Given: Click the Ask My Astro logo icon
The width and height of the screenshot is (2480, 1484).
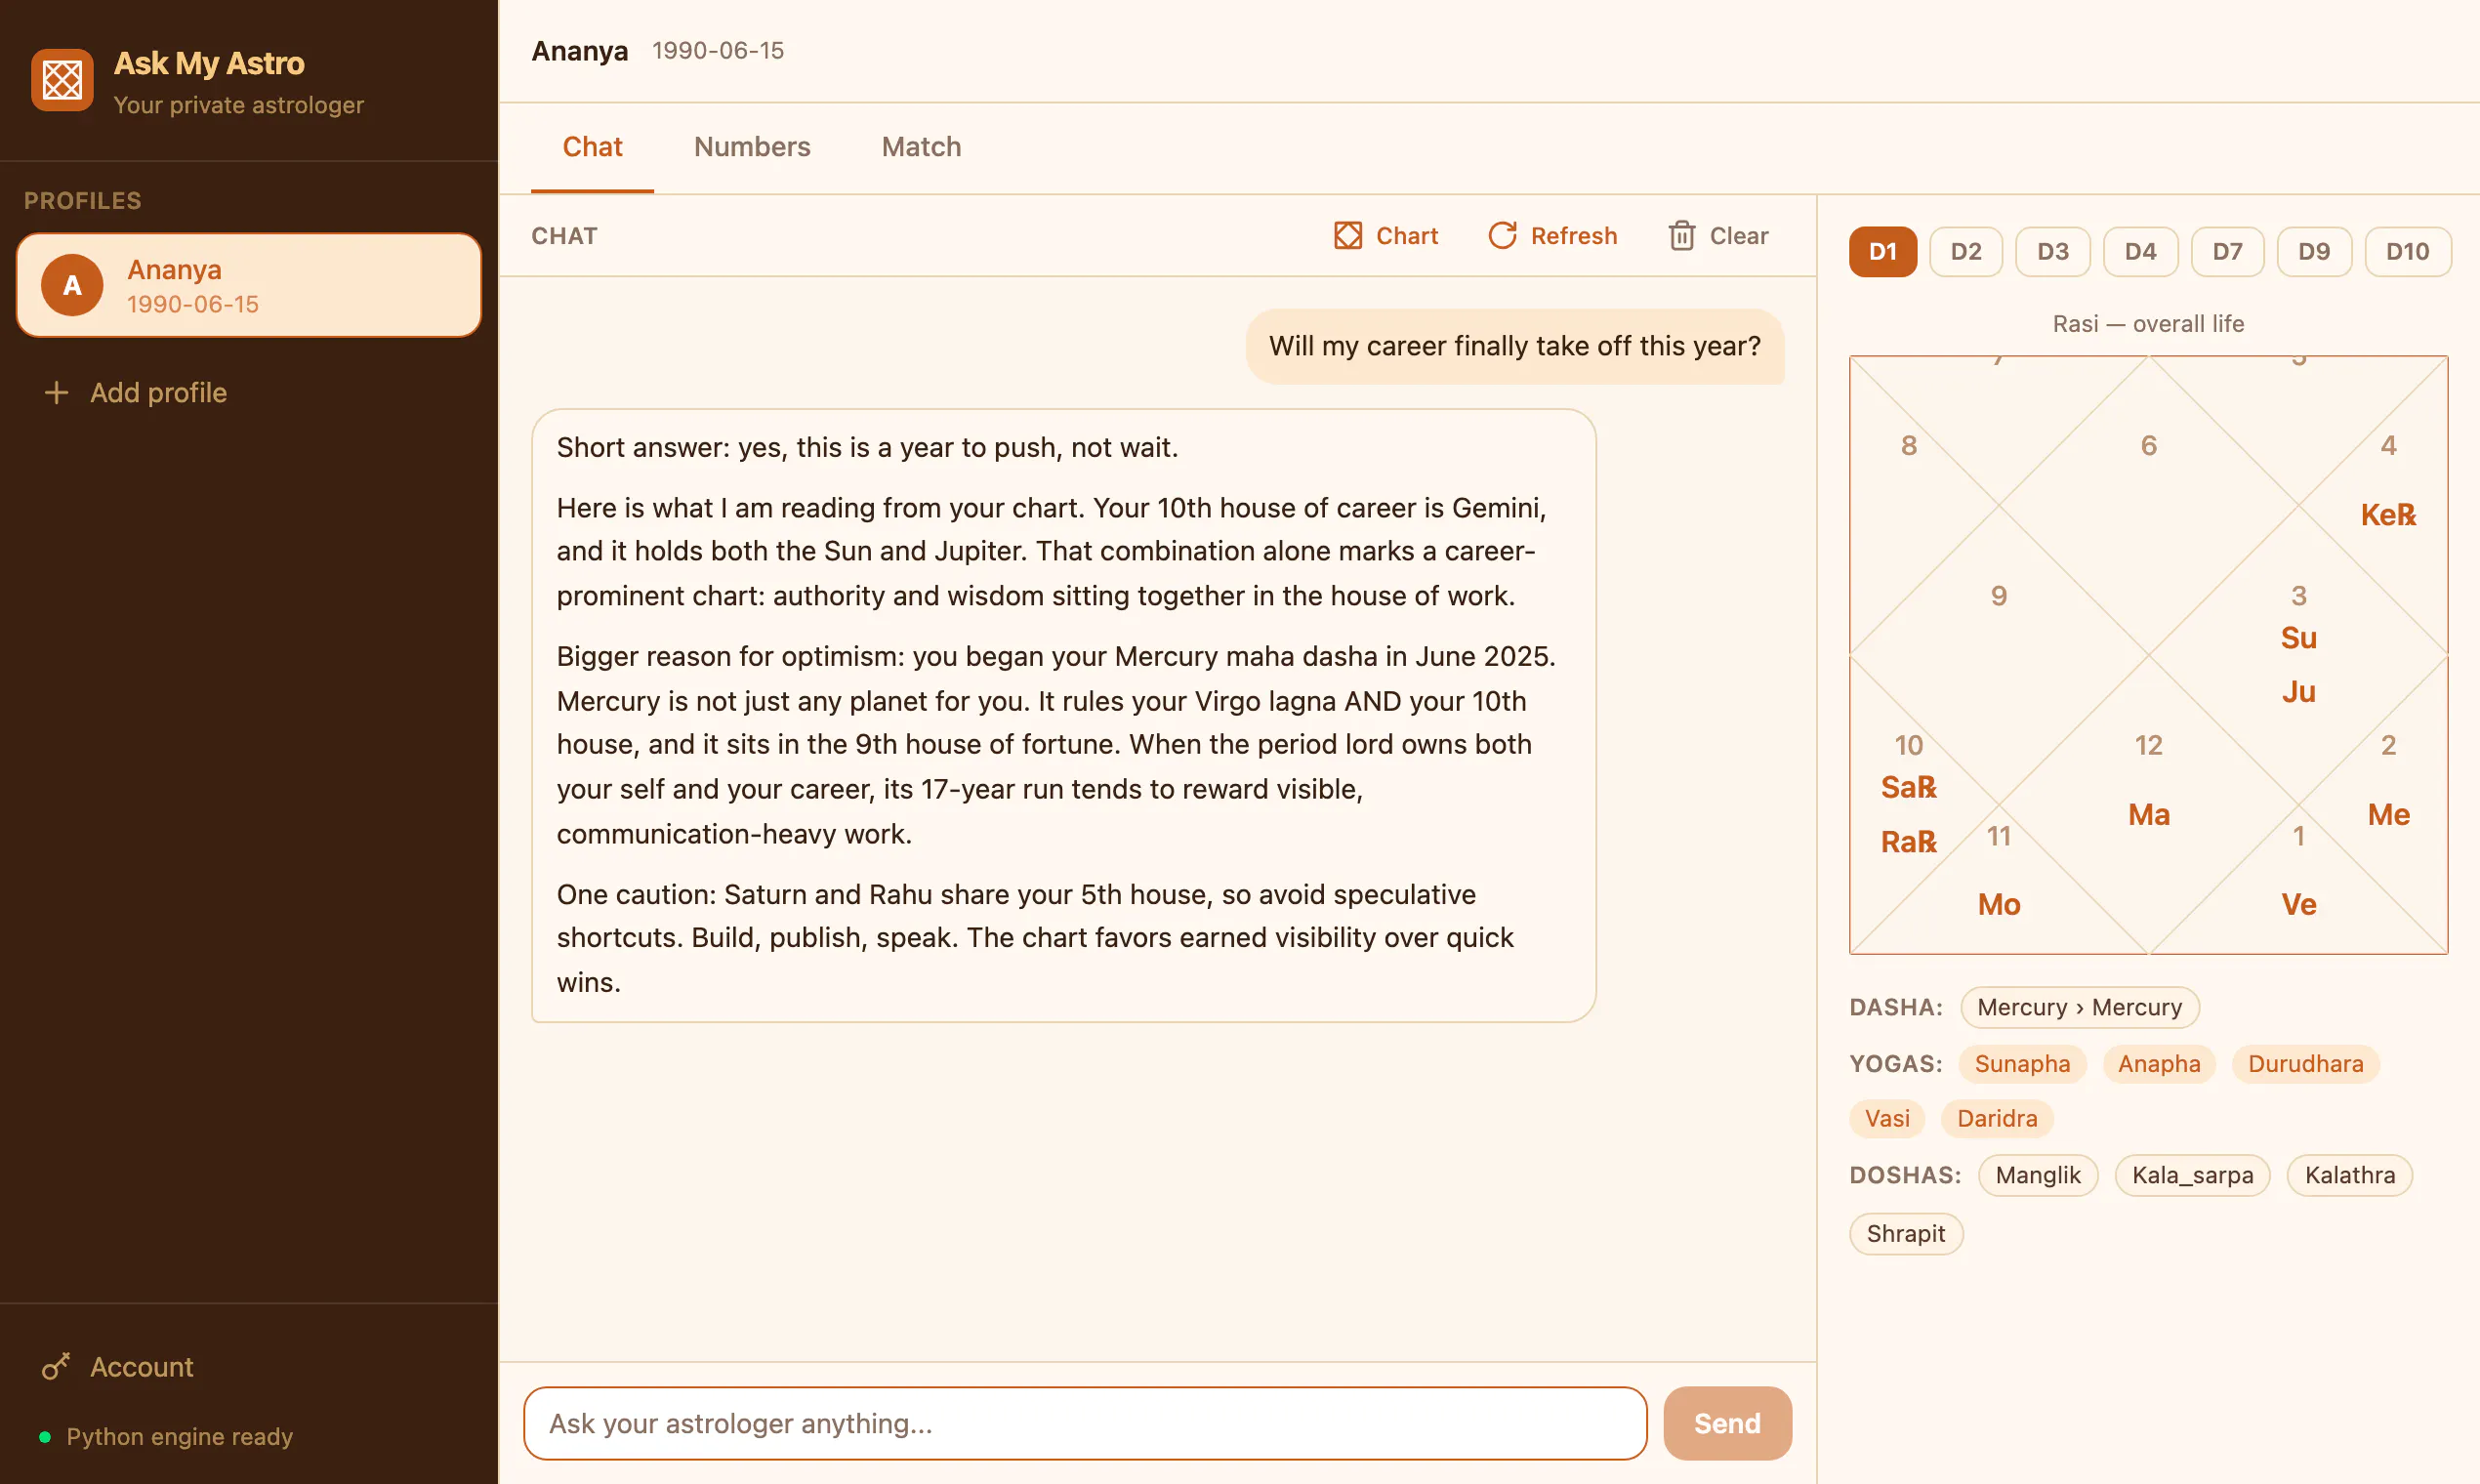Looking at the screenshot, I should pyautogui.click(x=62, y=80).
